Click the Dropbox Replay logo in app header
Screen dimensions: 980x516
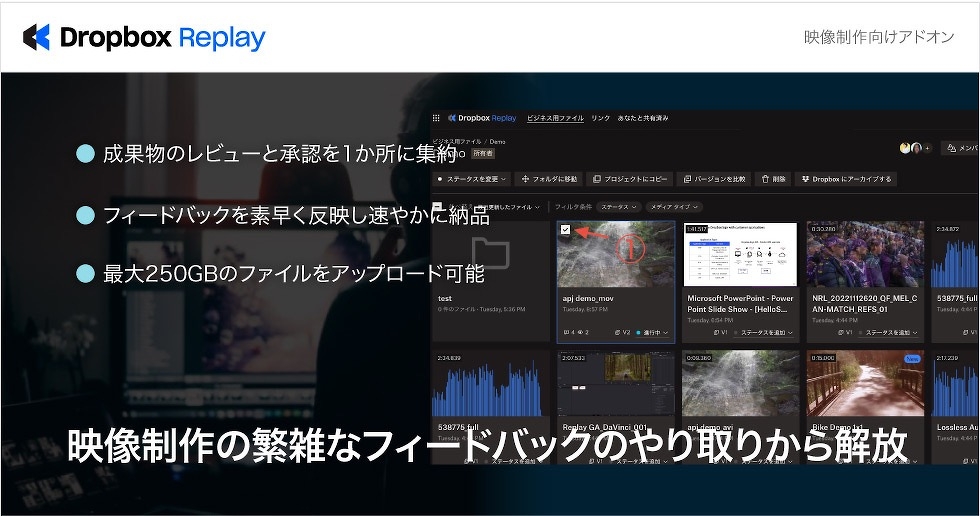482,117
